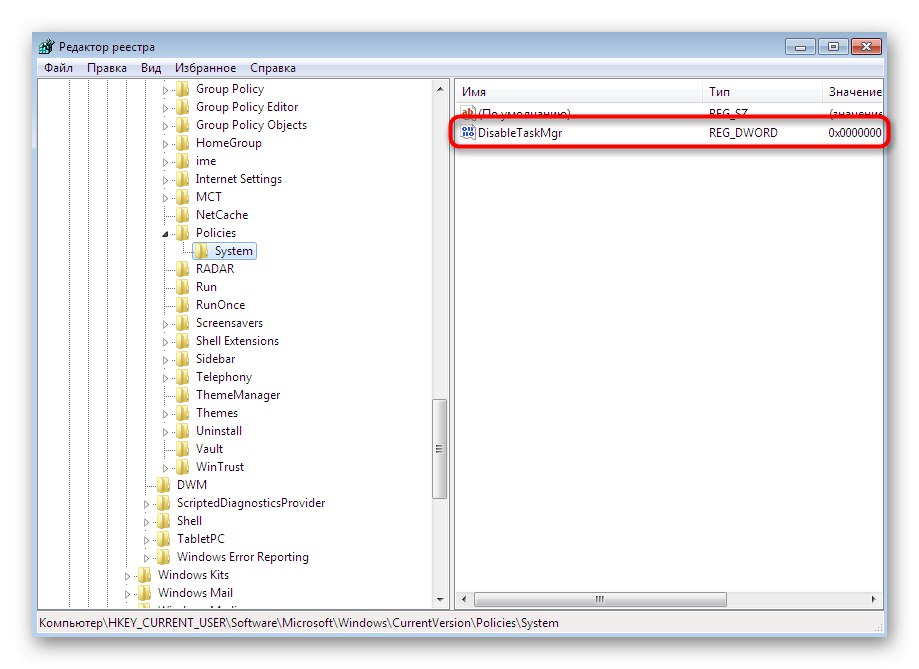The width and height of the screenshot is (919, 669).
Task: Select the Themes key
Action: click(217, 413)
